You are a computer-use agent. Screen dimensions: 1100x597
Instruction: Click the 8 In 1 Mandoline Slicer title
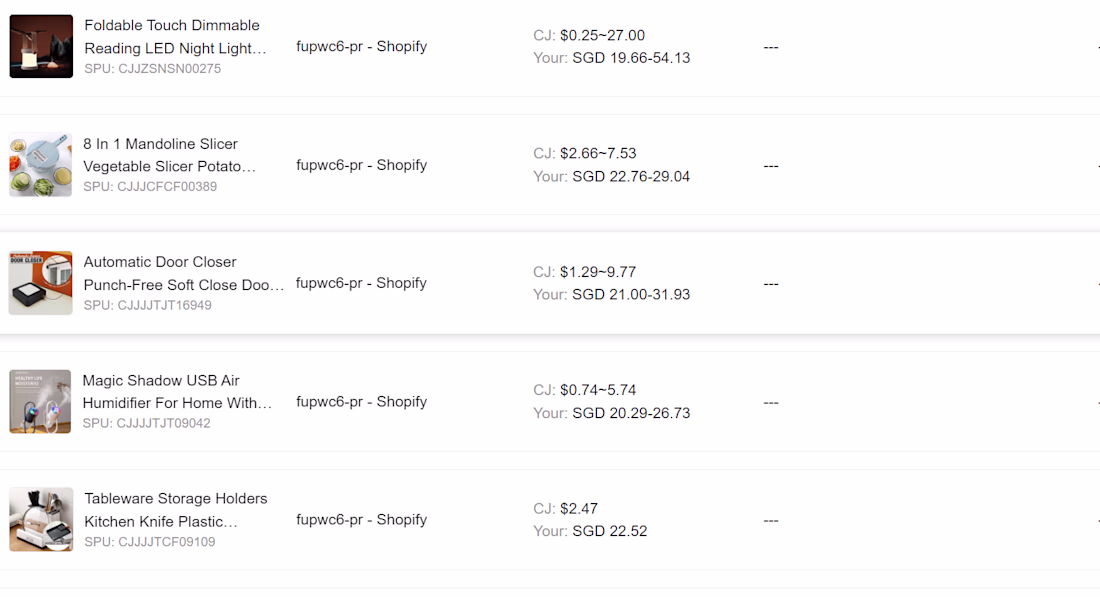click(168, 155)
